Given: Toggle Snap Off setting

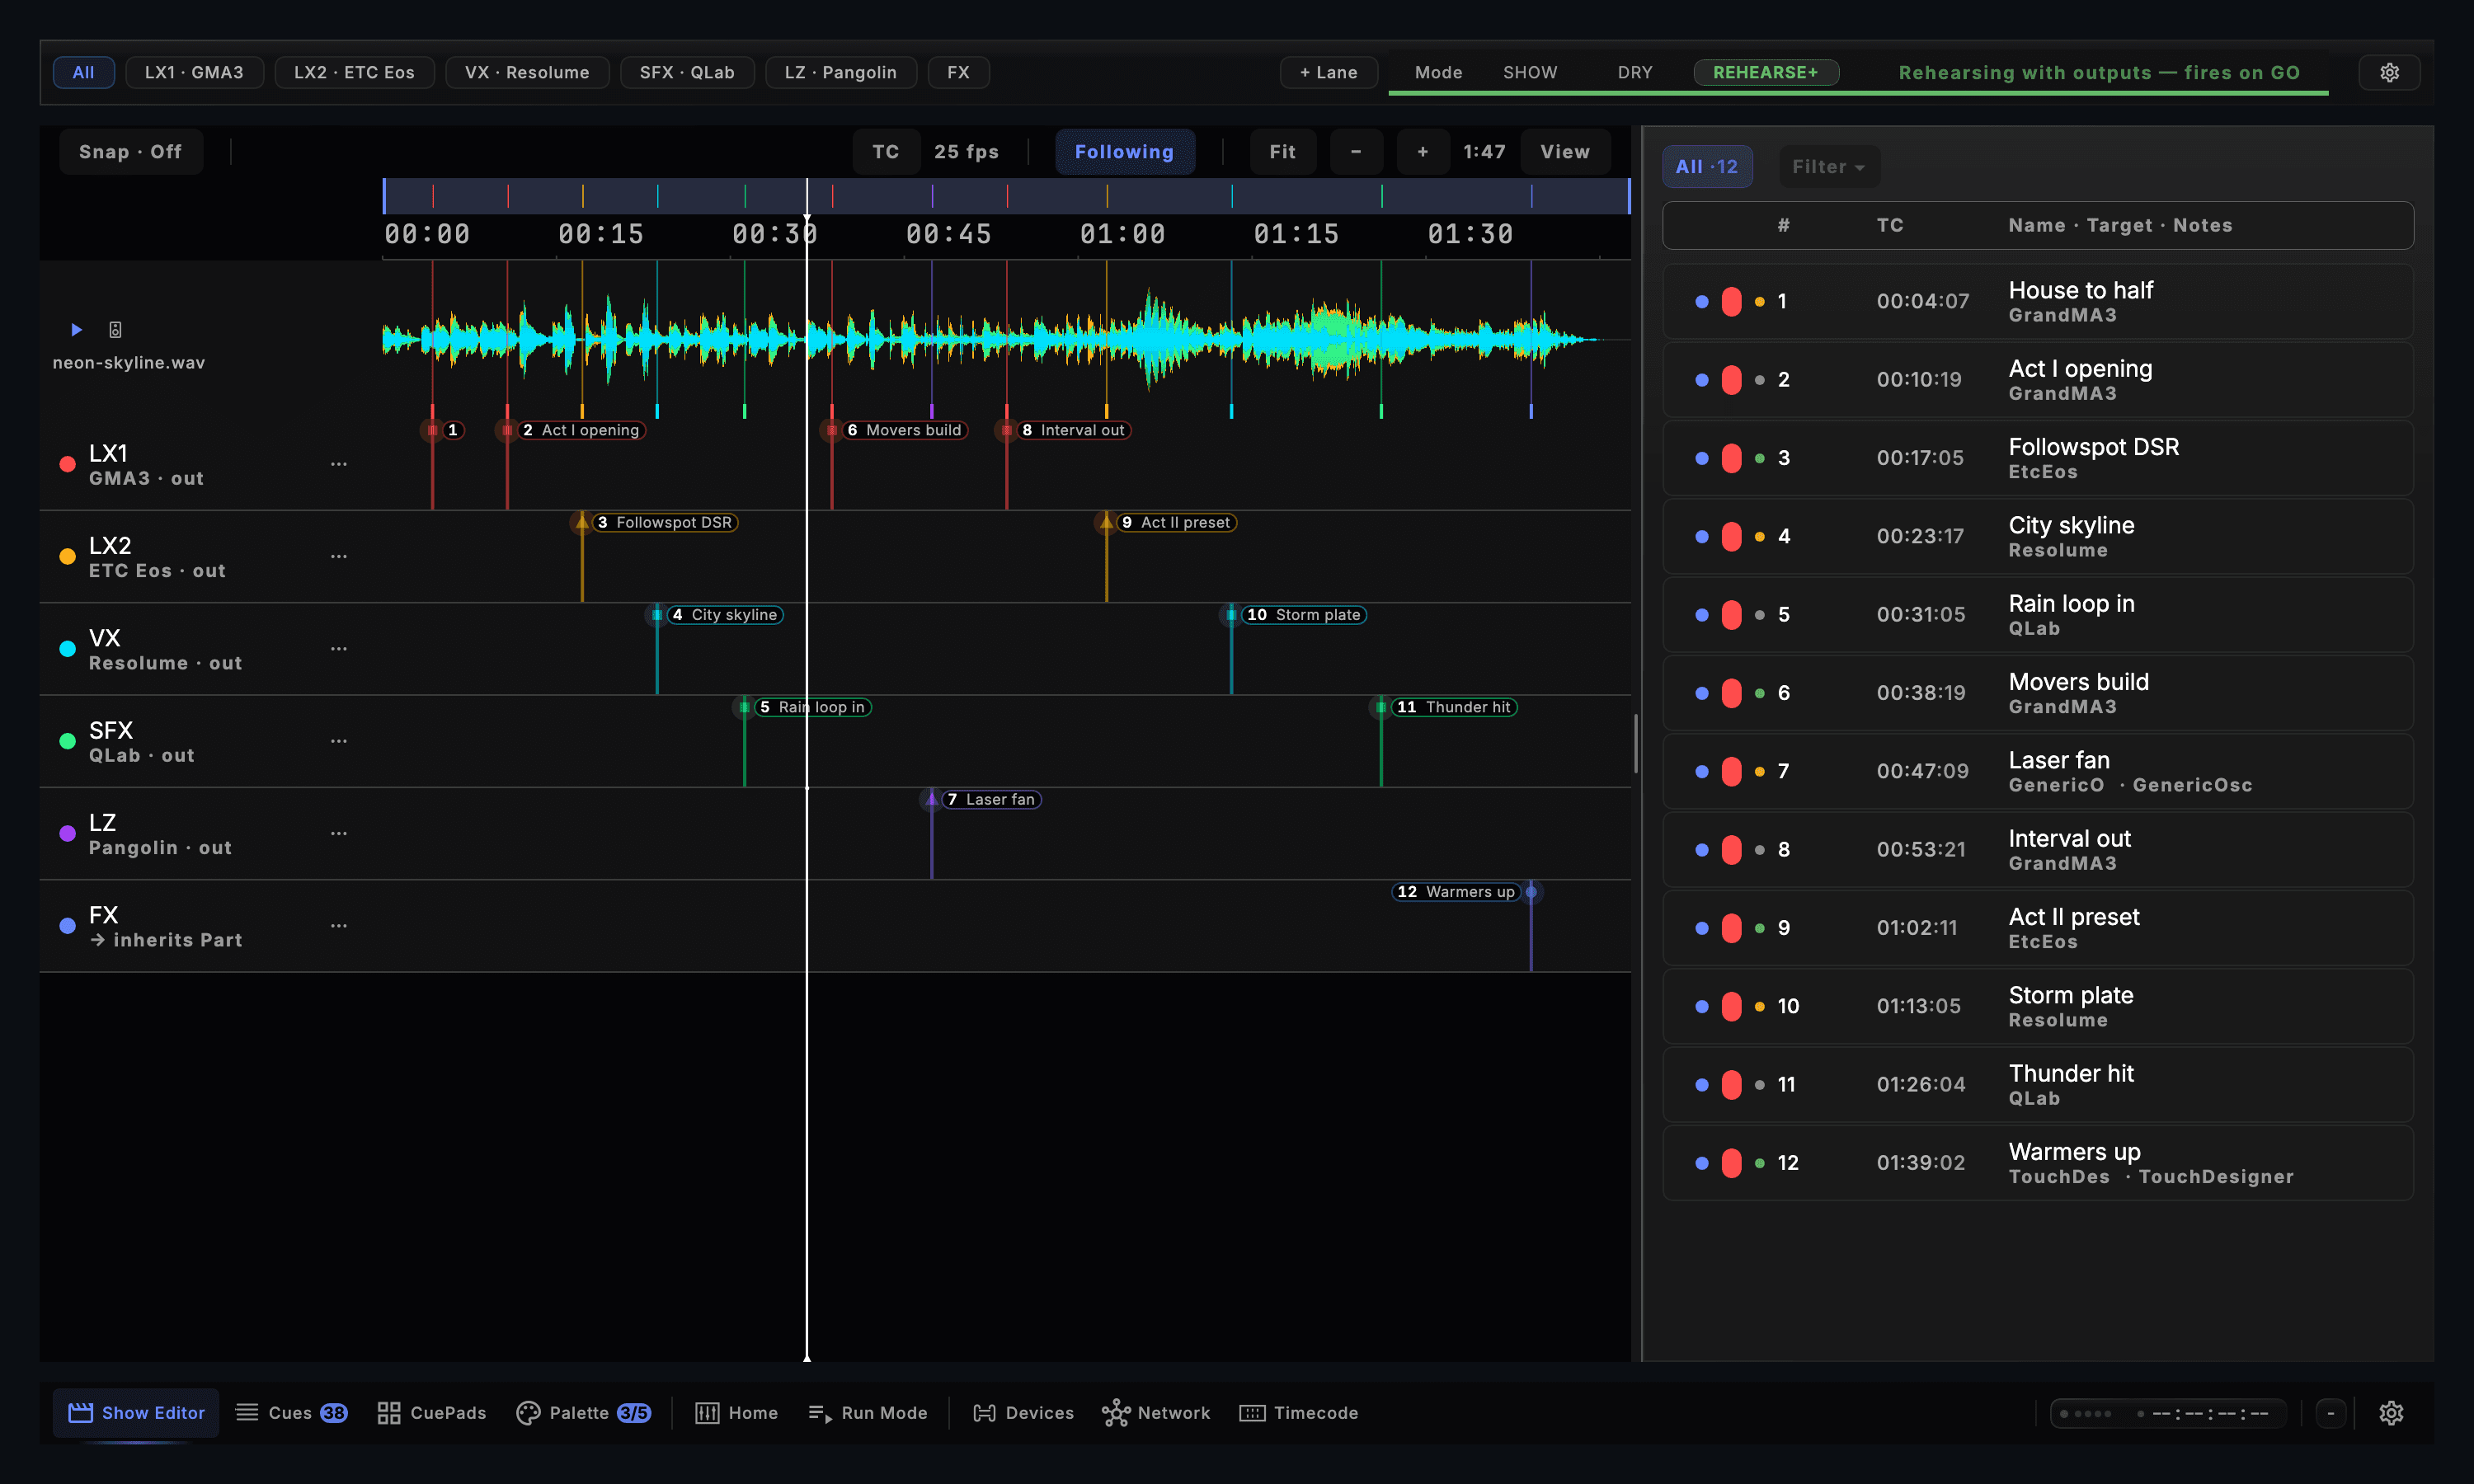Looking at the screenshot, I should (x=130, y=151).
